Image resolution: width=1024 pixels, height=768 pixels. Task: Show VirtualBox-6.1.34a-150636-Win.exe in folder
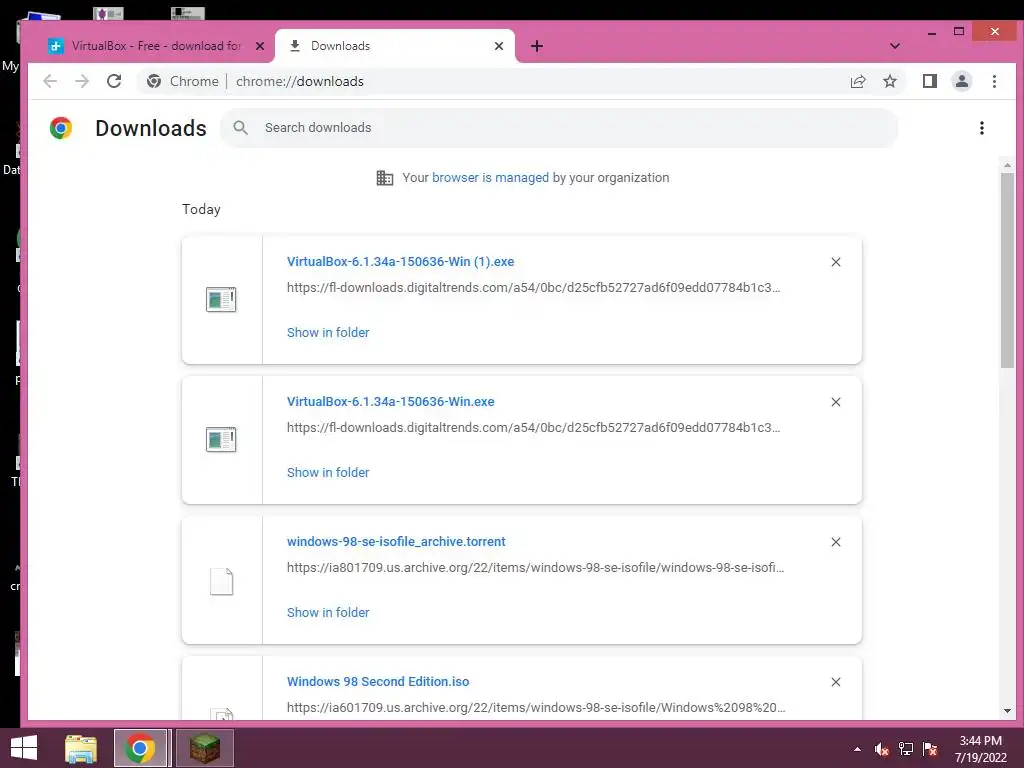coord(328,472)
